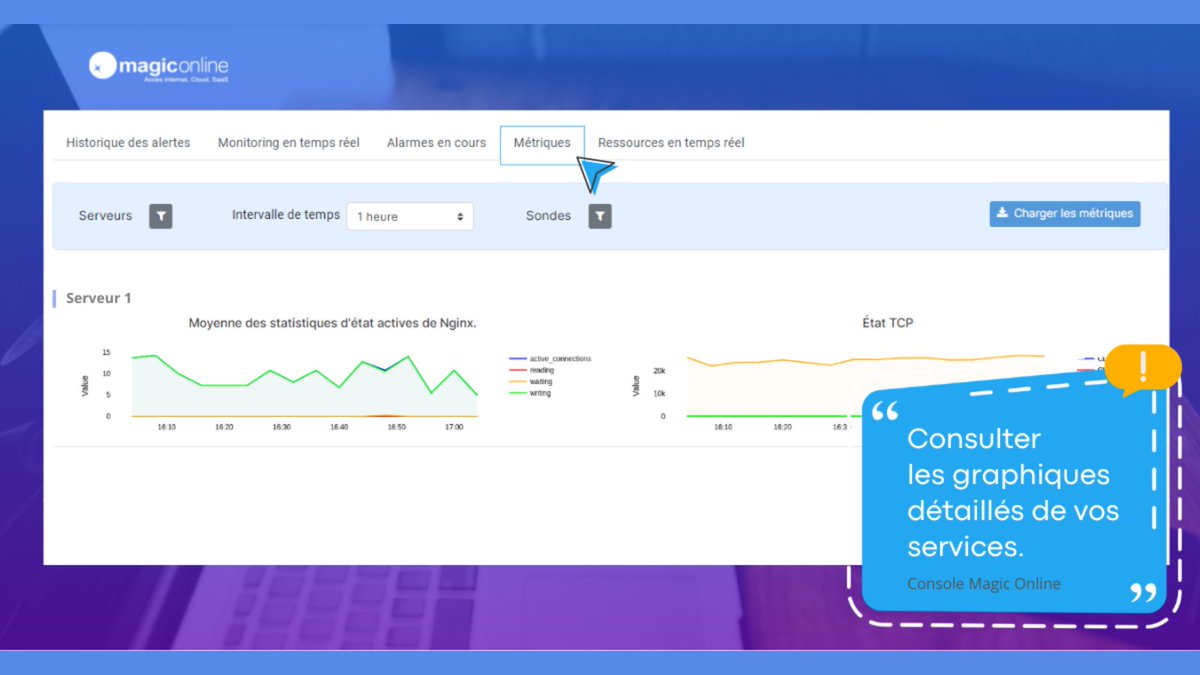The width and height of the screenshot is (1200, 675).
Task: Open the 1 heure time interval dropdown
Action: (x=410, y=216)
